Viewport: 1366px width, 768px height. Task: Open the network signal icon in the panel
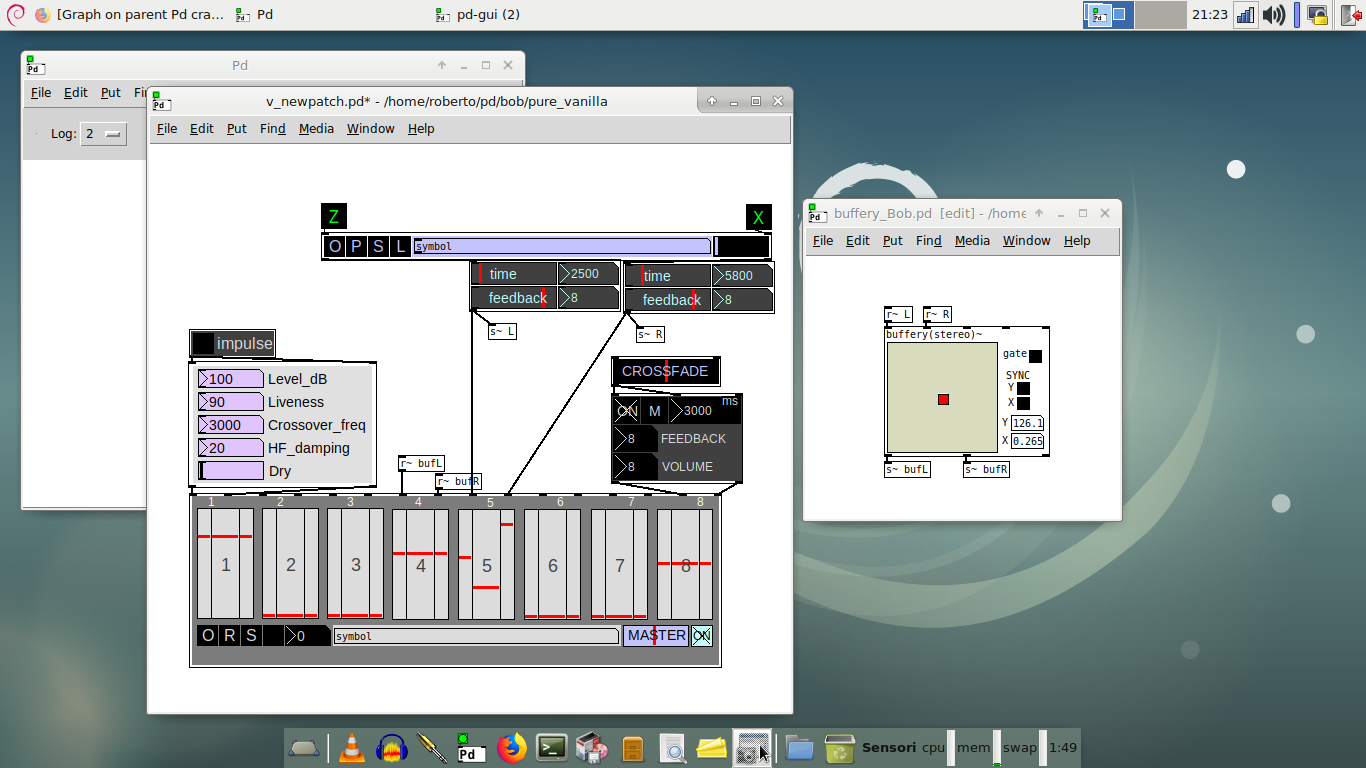(1246, 15)
